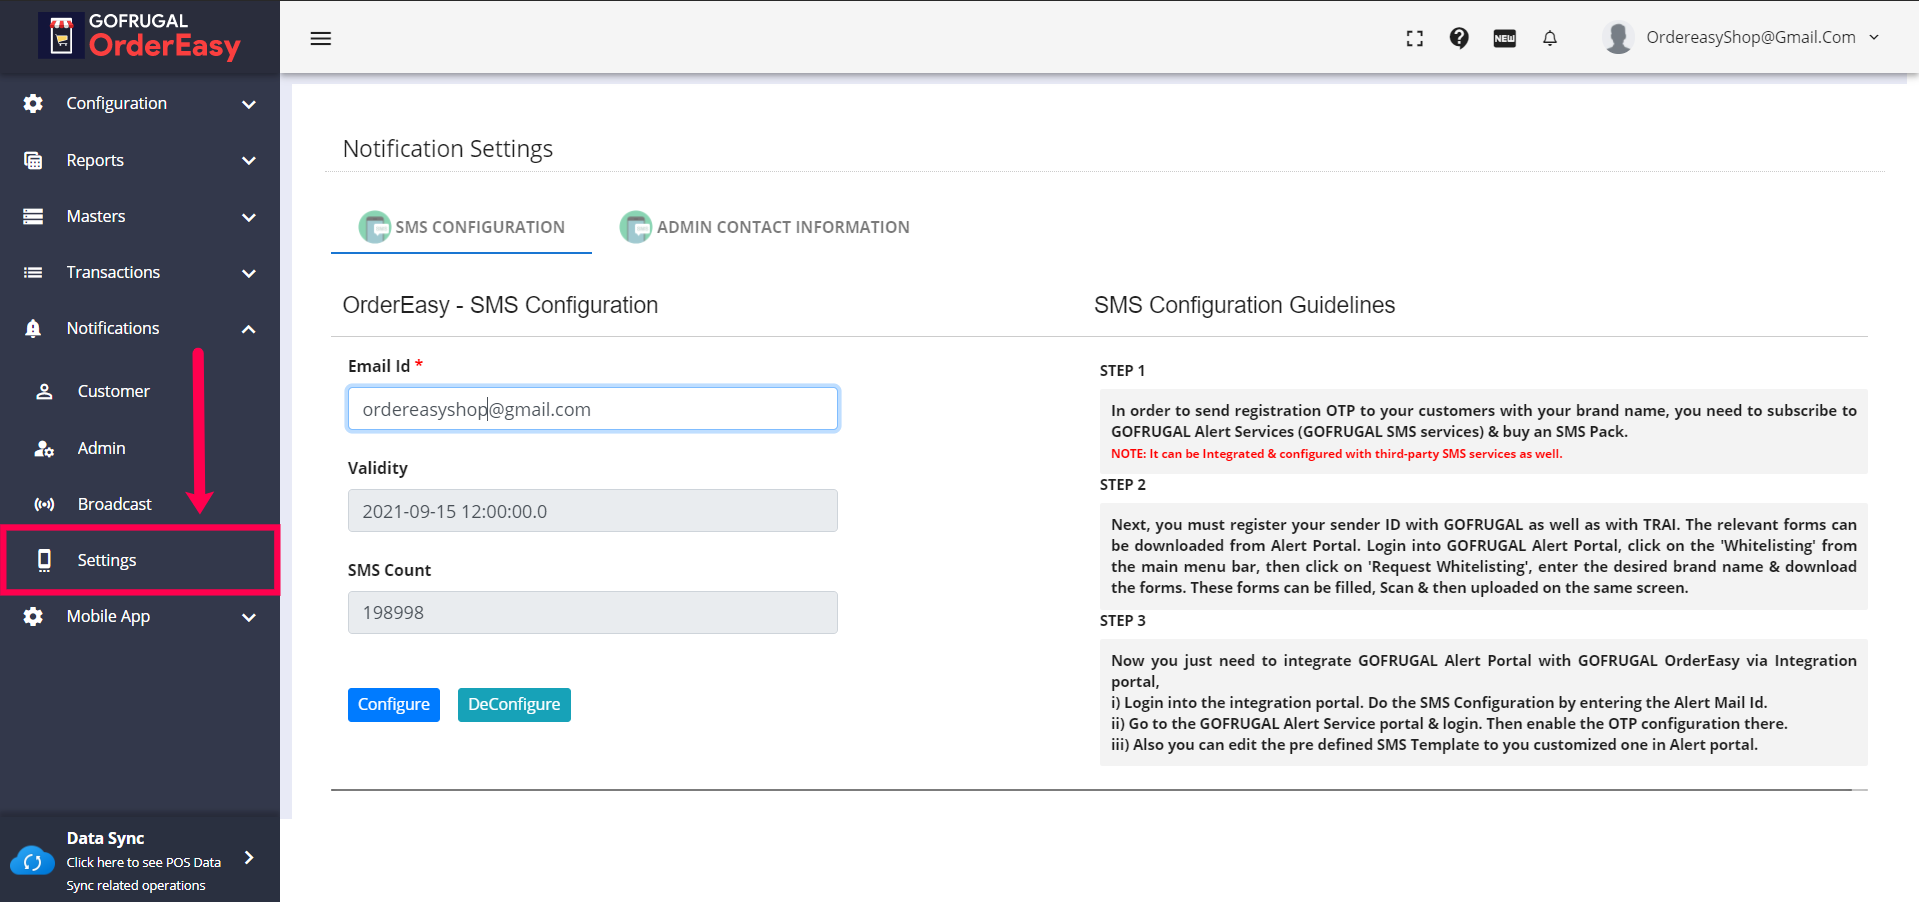The image size is (1920, 906).
Task: Expand the Configuration menu chevron
Action: [249, 104]
